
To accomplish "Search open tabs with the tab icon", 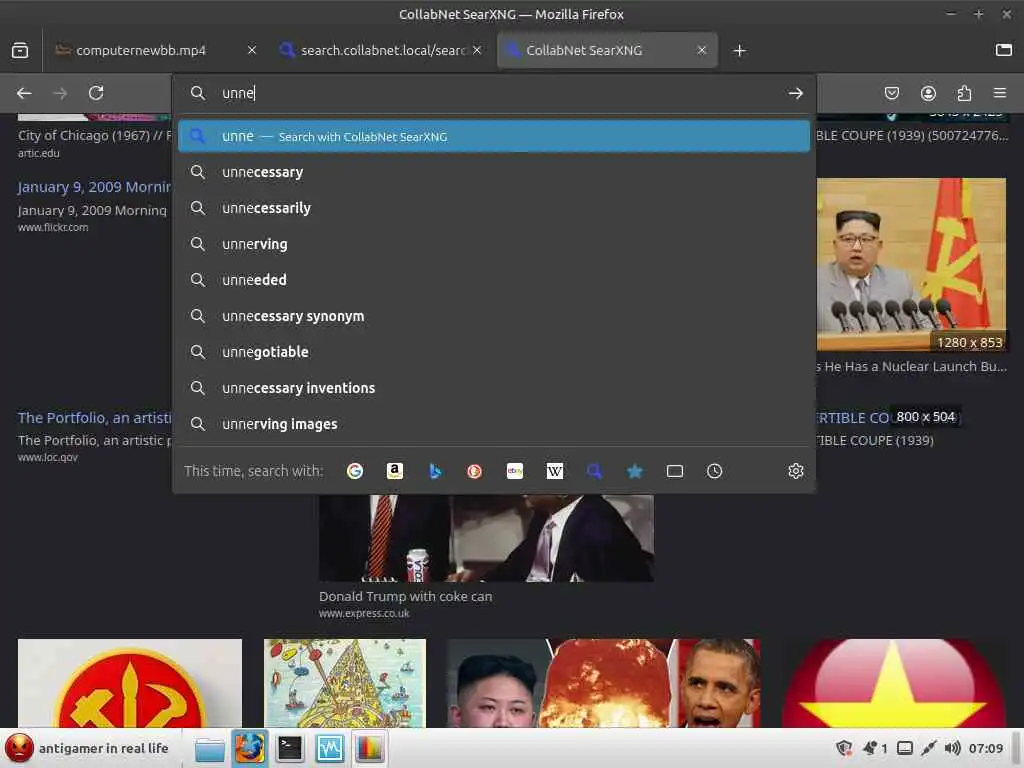I will click(675, 471).
